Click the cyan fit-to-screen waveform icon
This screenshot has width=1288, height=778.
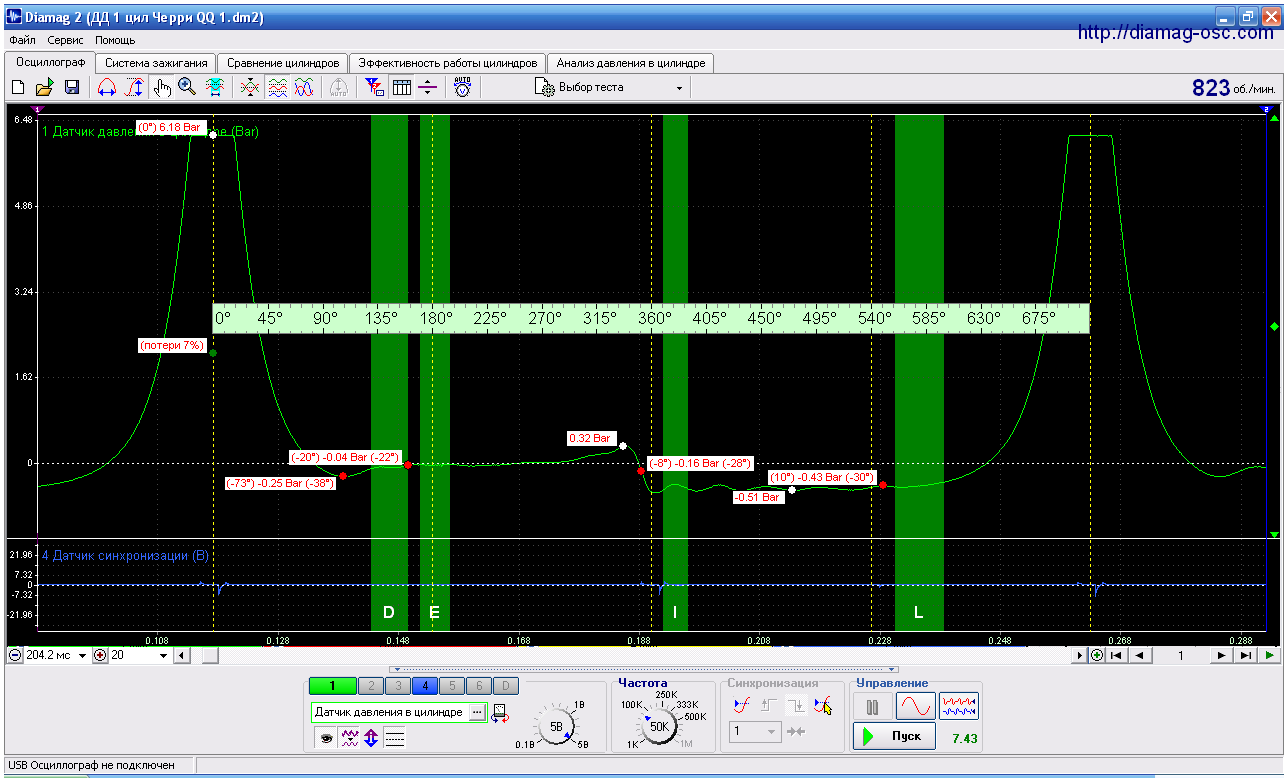pos(214,88)
